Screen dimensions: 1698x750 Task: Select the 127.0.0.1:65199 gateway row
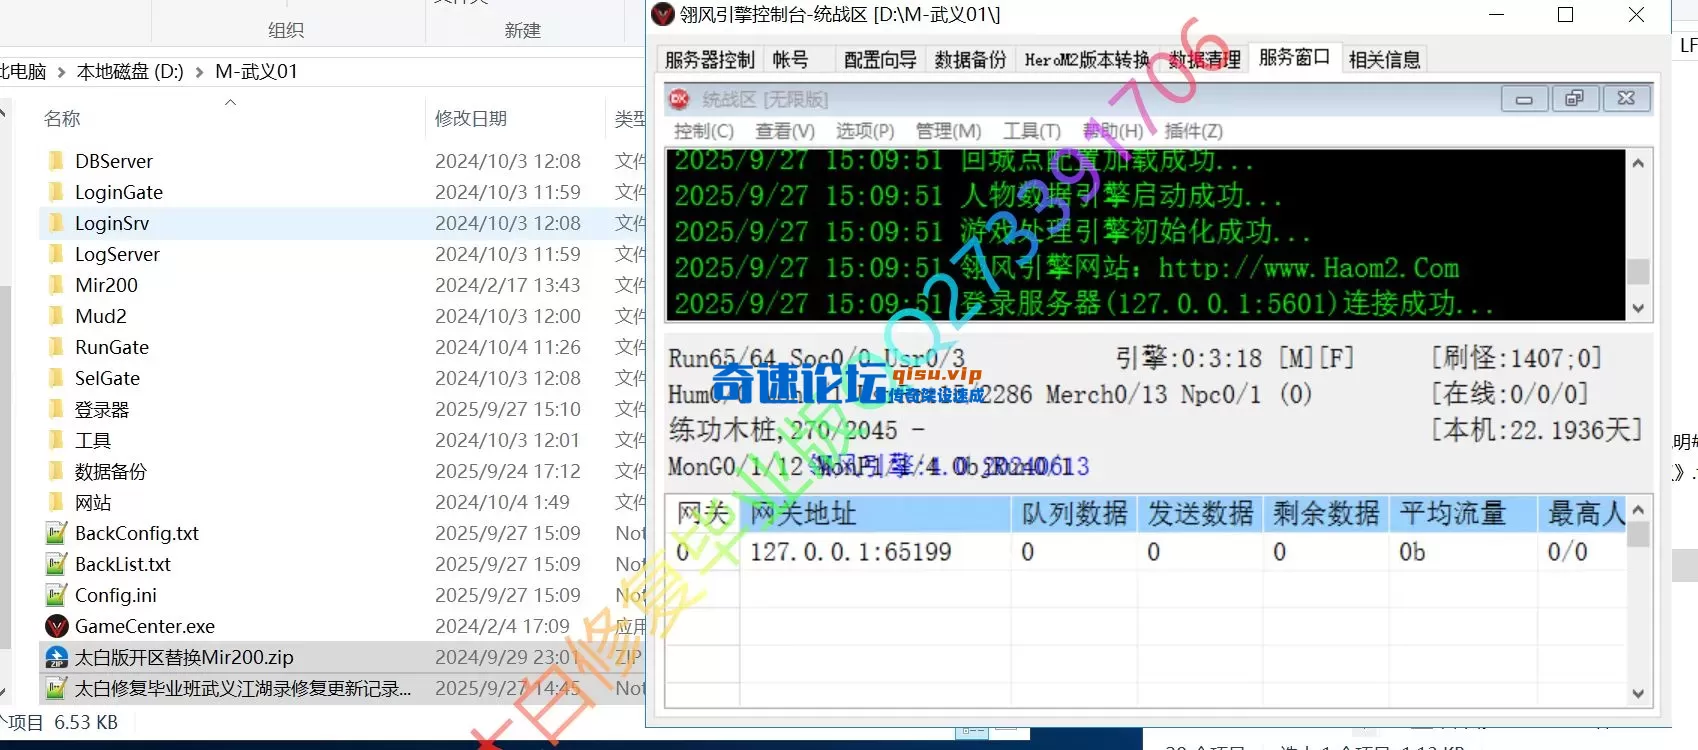tap(1147, 552)
